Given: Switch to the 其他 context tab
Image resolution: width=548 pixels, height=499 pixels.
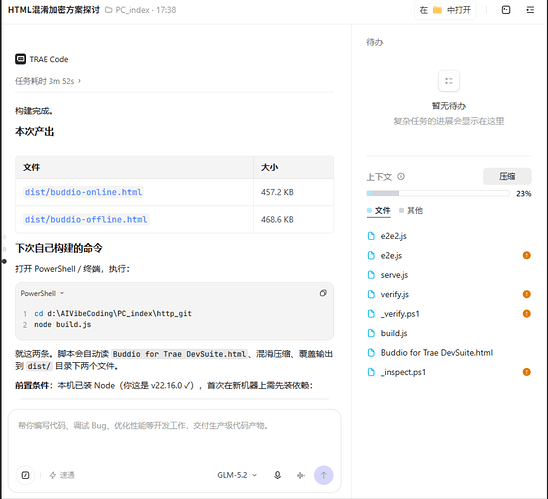Looking at the screenshot, I should click(x=411, y=210).
